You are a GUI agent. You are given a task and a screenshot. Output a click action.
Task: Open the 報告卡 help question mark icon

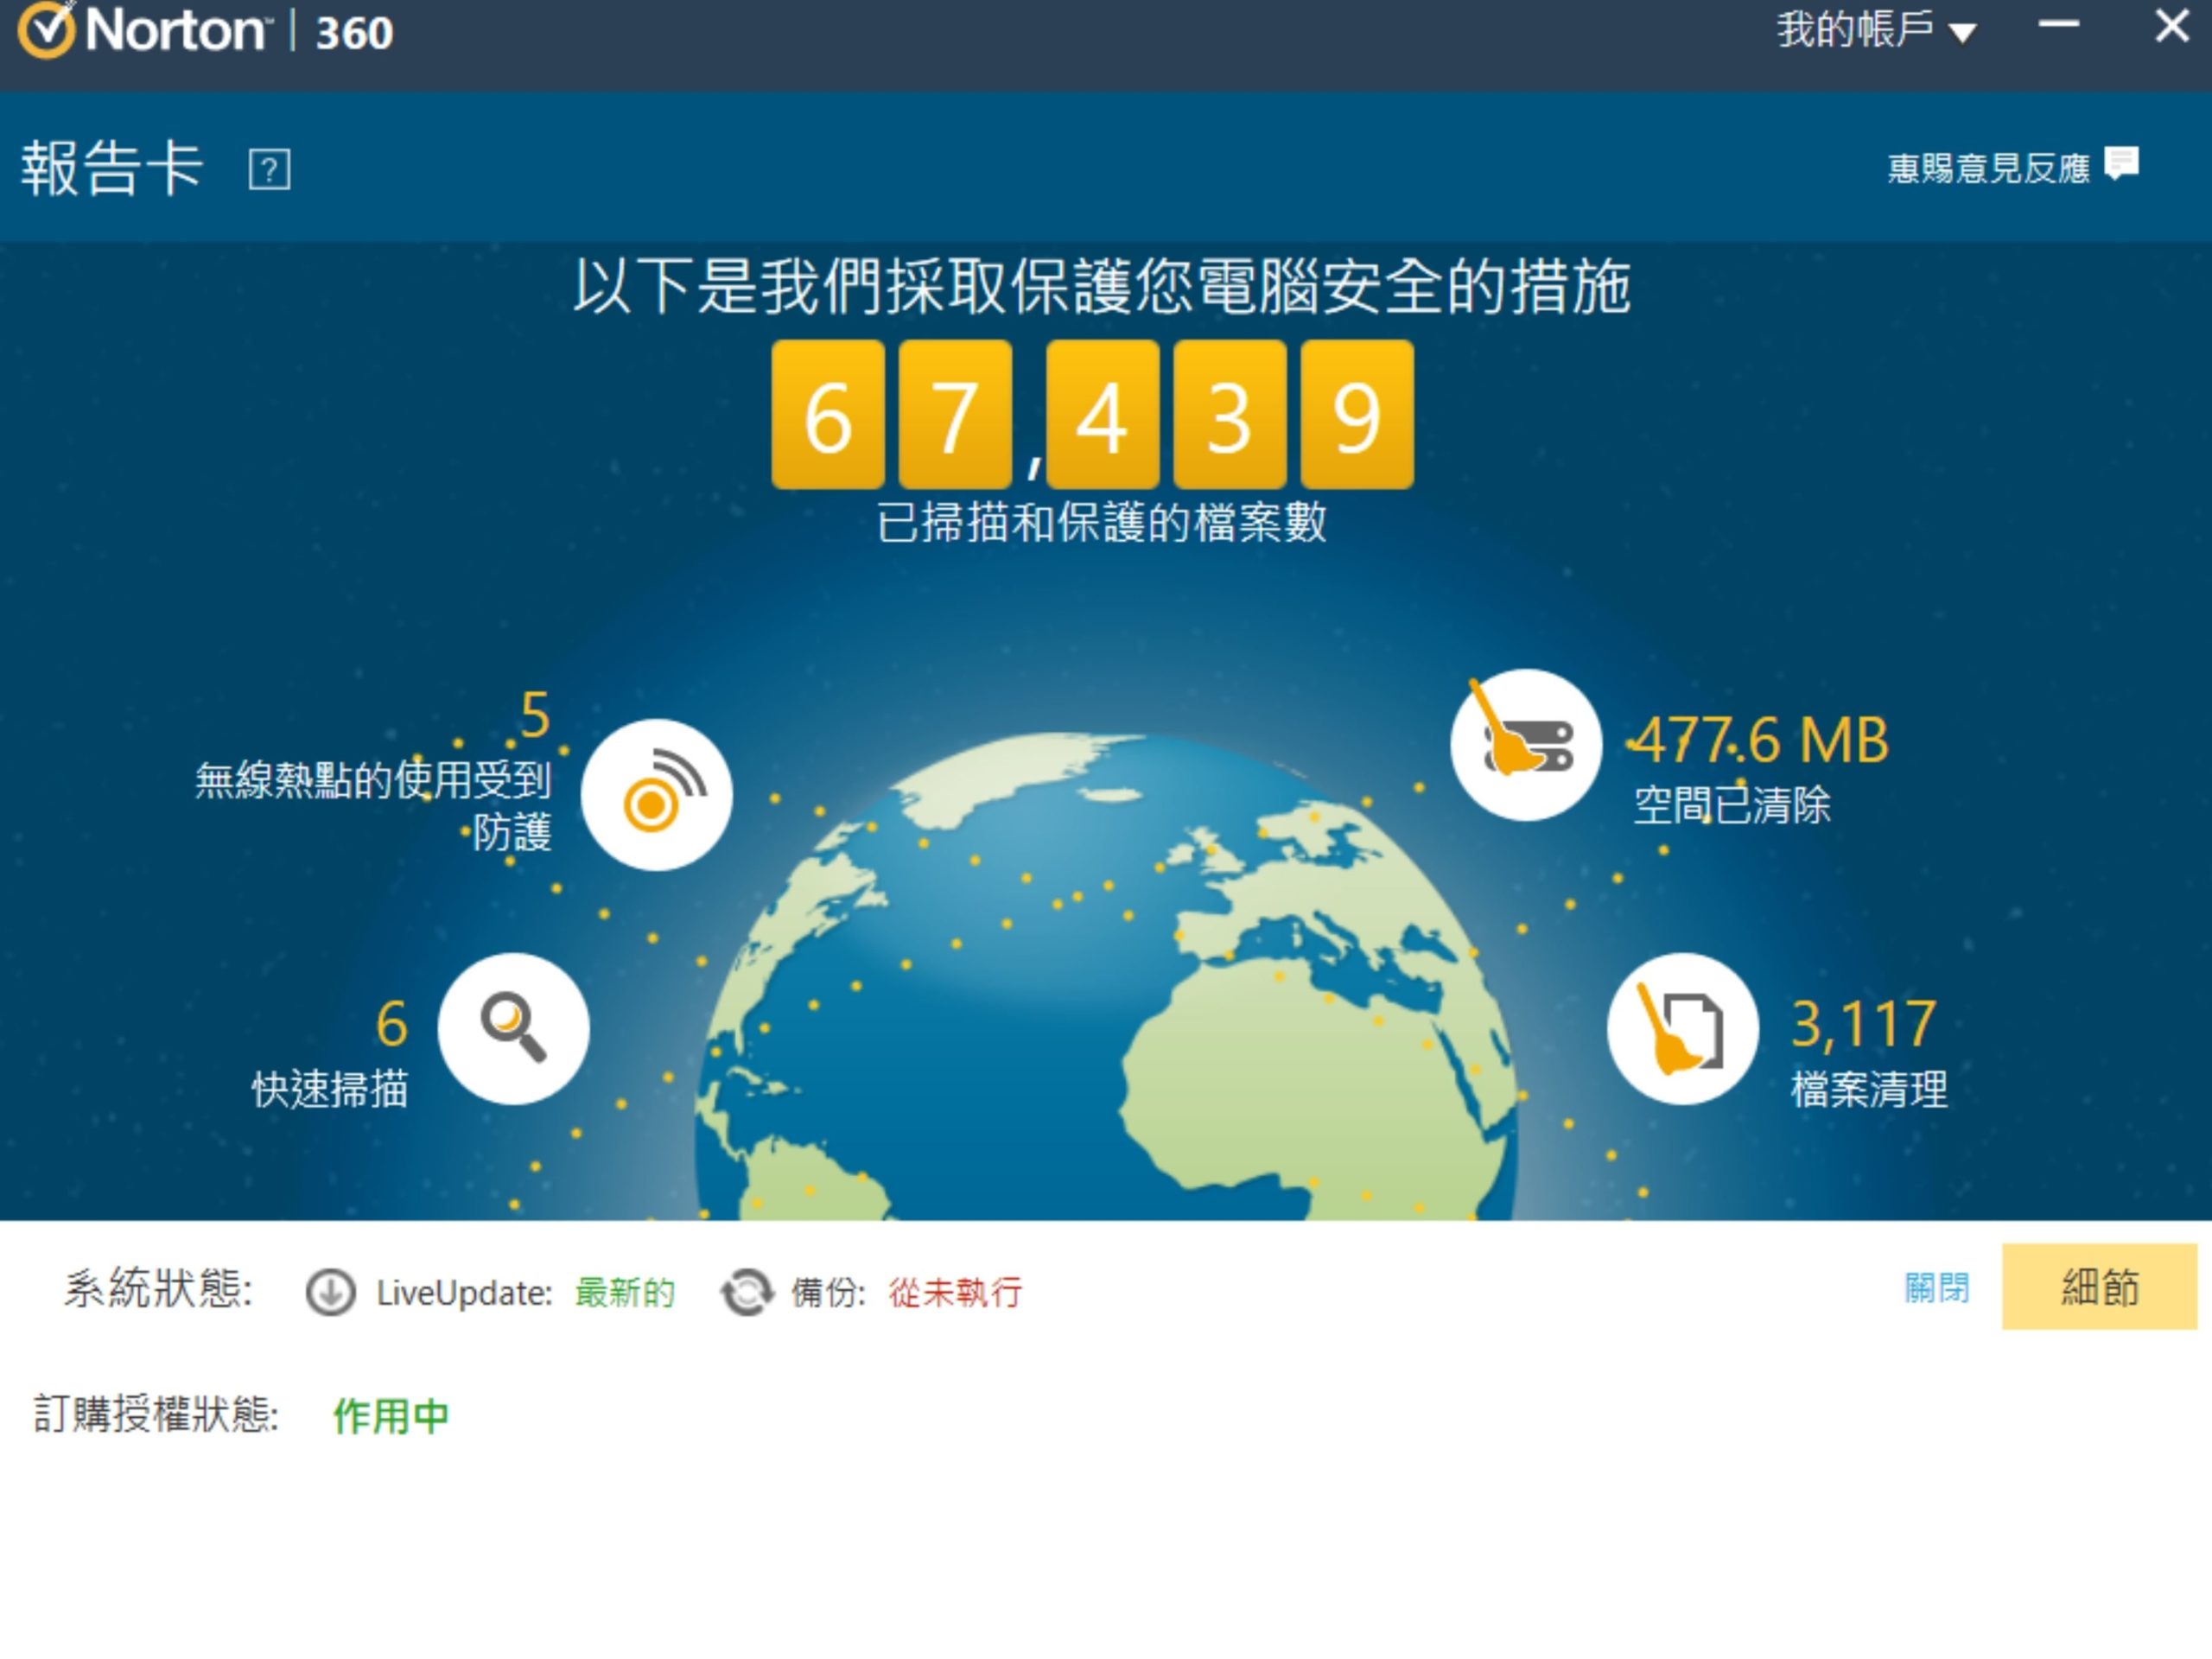pos(269,170)
